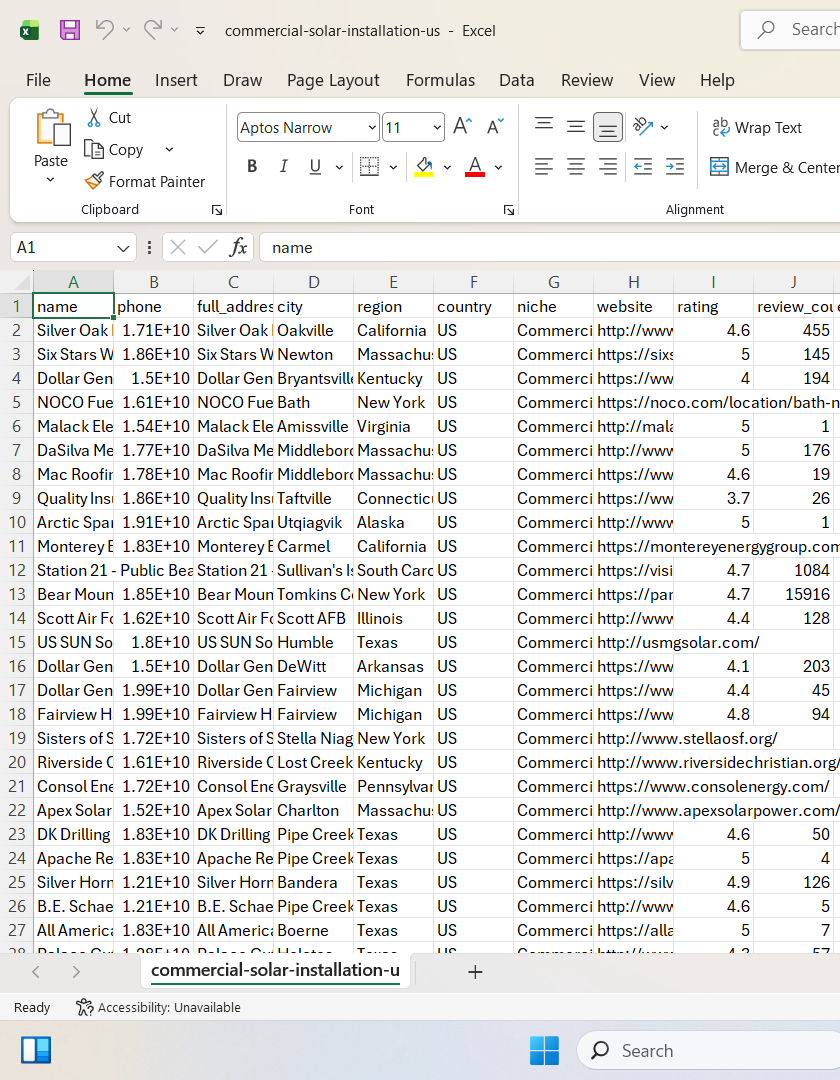
Task: Click the Insert Function fx icon
Action: point(238,247)
